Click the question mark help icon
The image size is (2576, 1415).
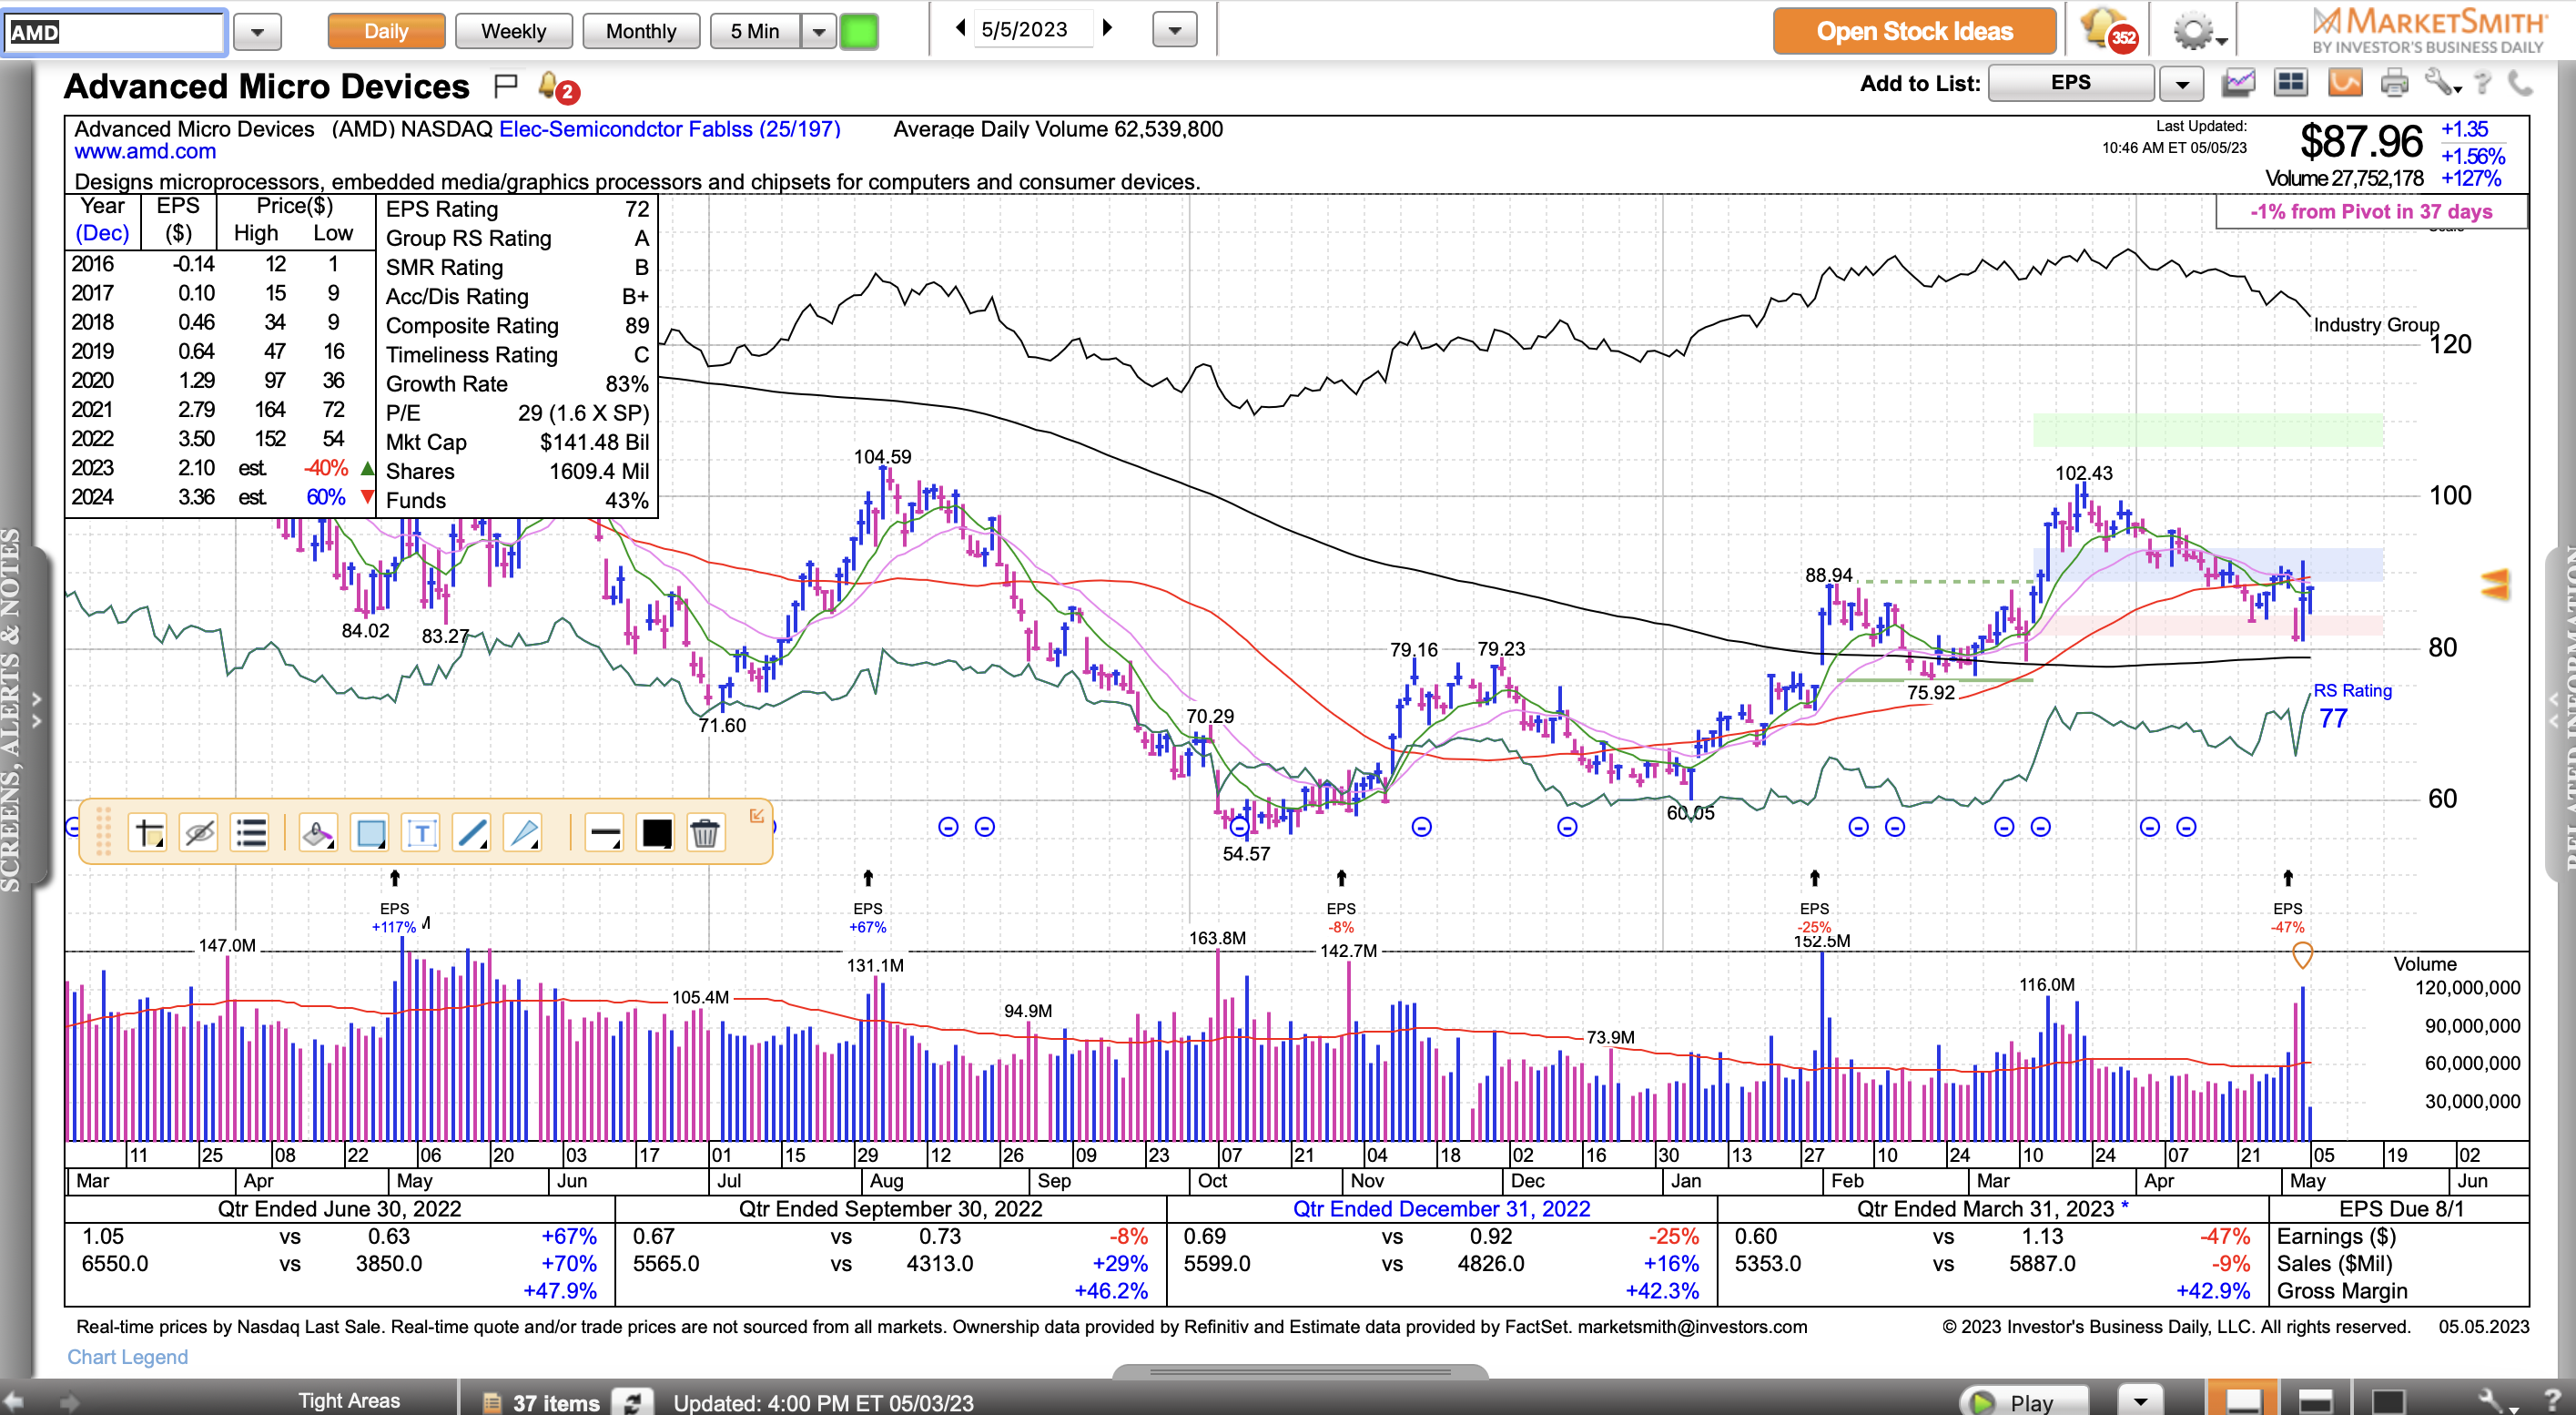point(2483,83)
